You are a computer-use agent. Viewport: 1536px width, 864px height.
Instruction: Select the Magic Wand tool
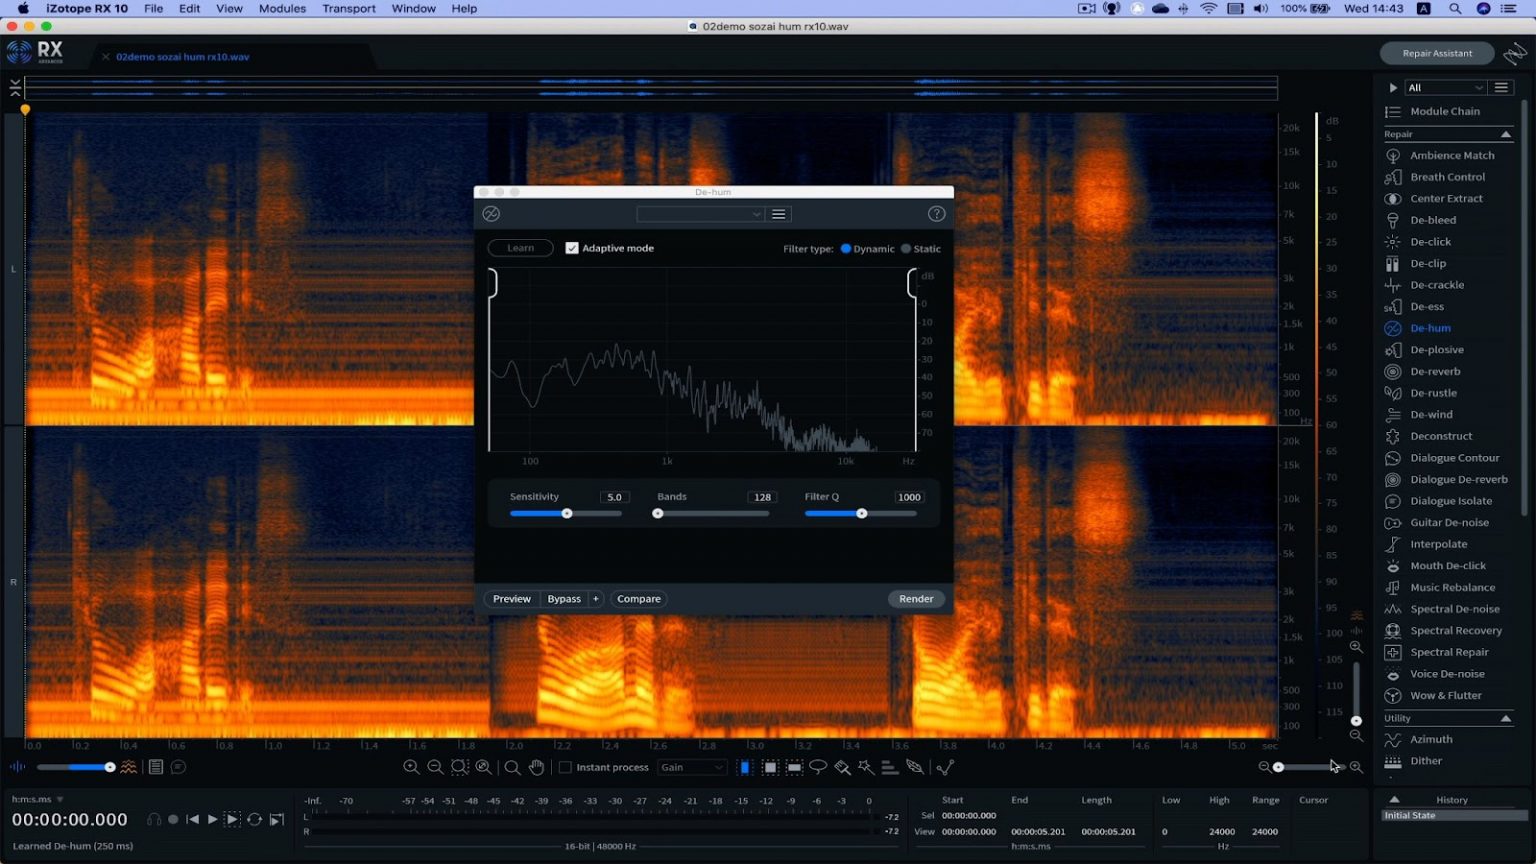pyautogui.click(x=866, y=767)
